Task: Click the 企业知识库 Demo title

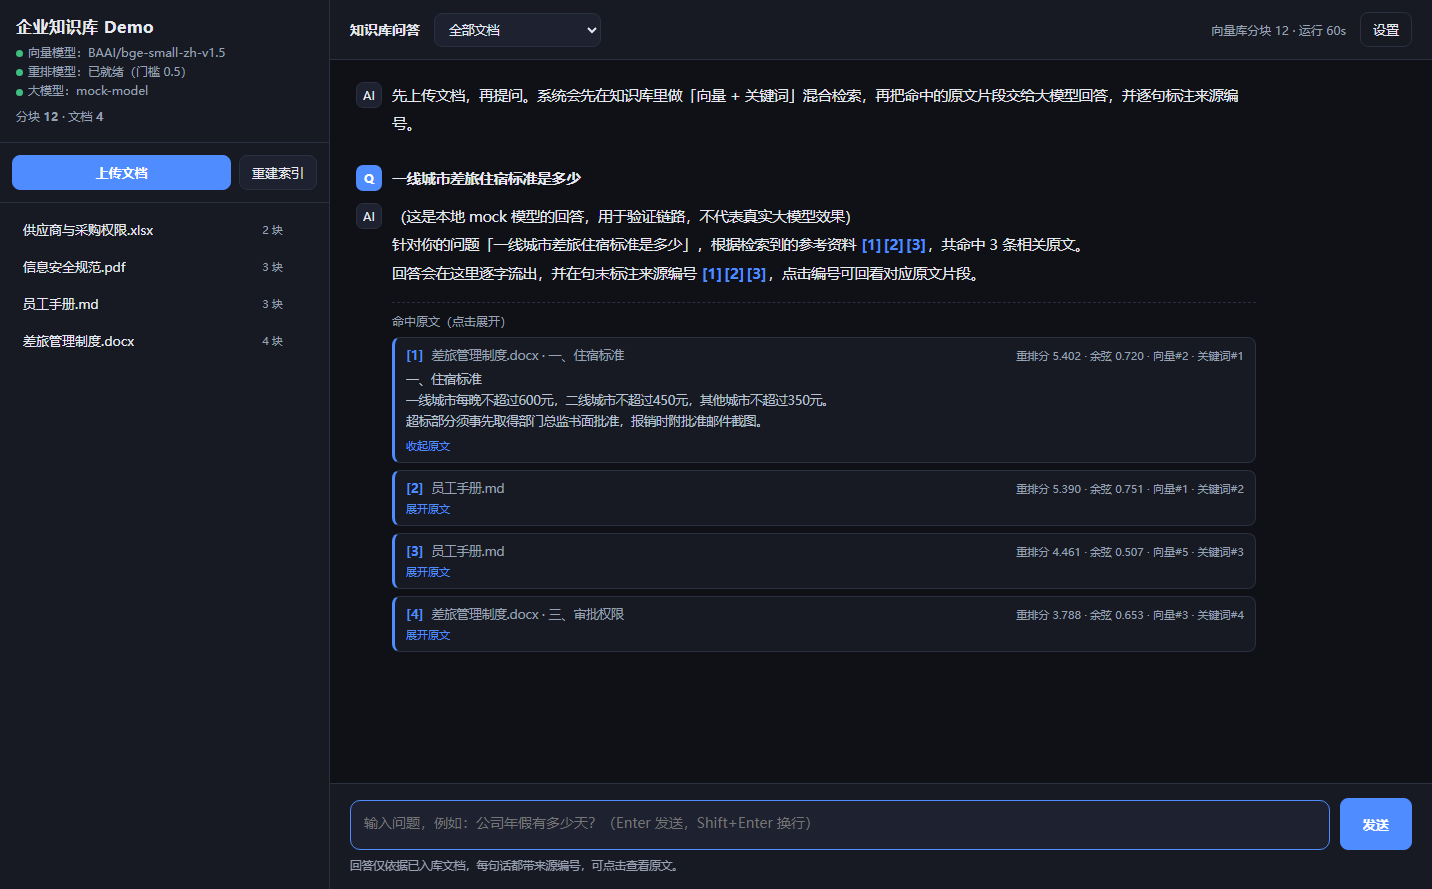Action: tap(85, 27)
